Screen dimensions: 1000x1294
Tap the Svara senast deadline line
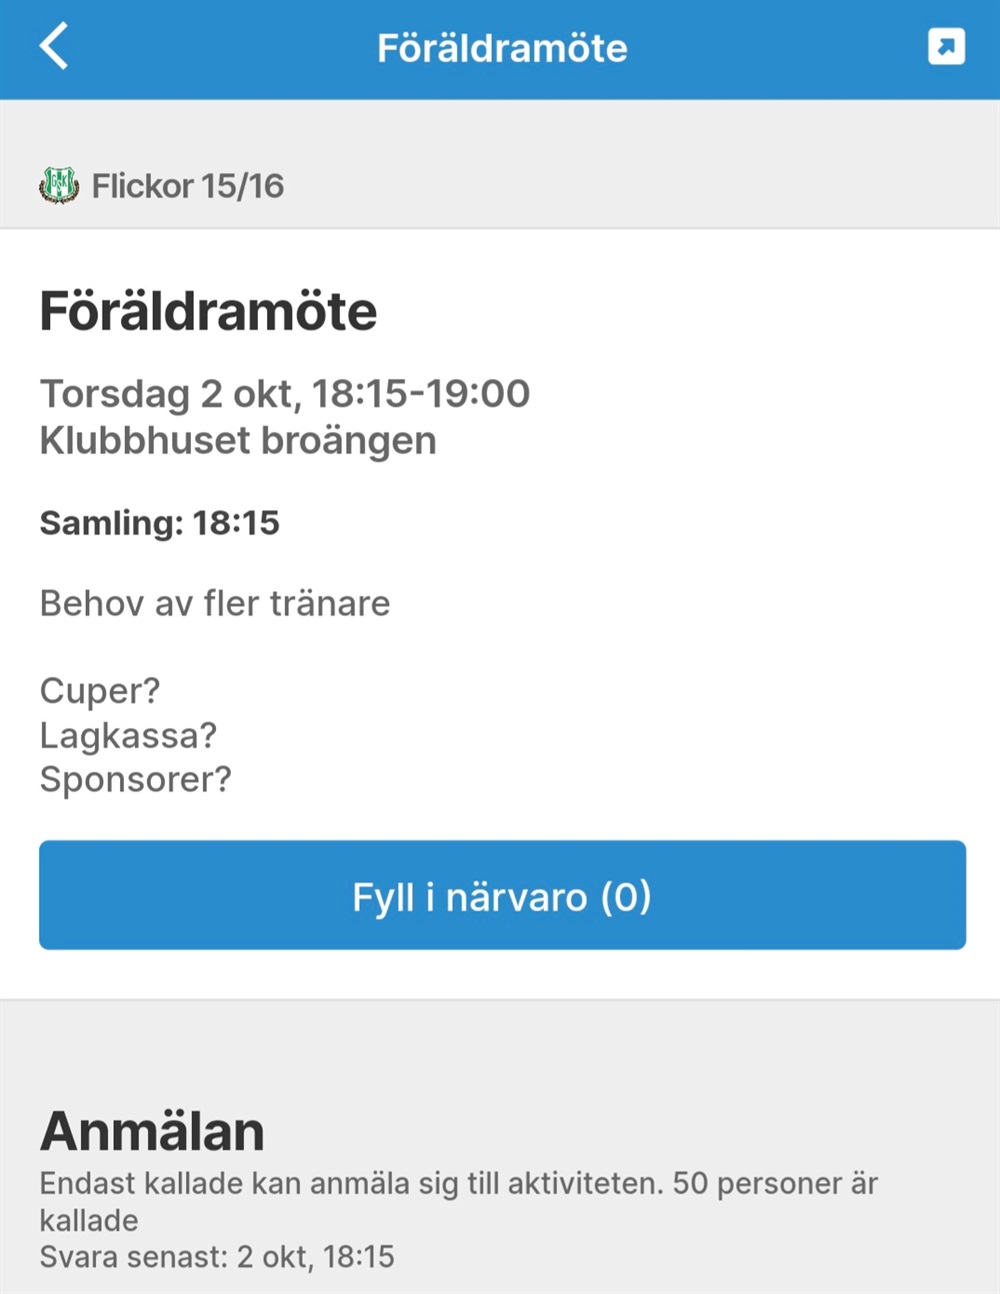(217, 1257)
